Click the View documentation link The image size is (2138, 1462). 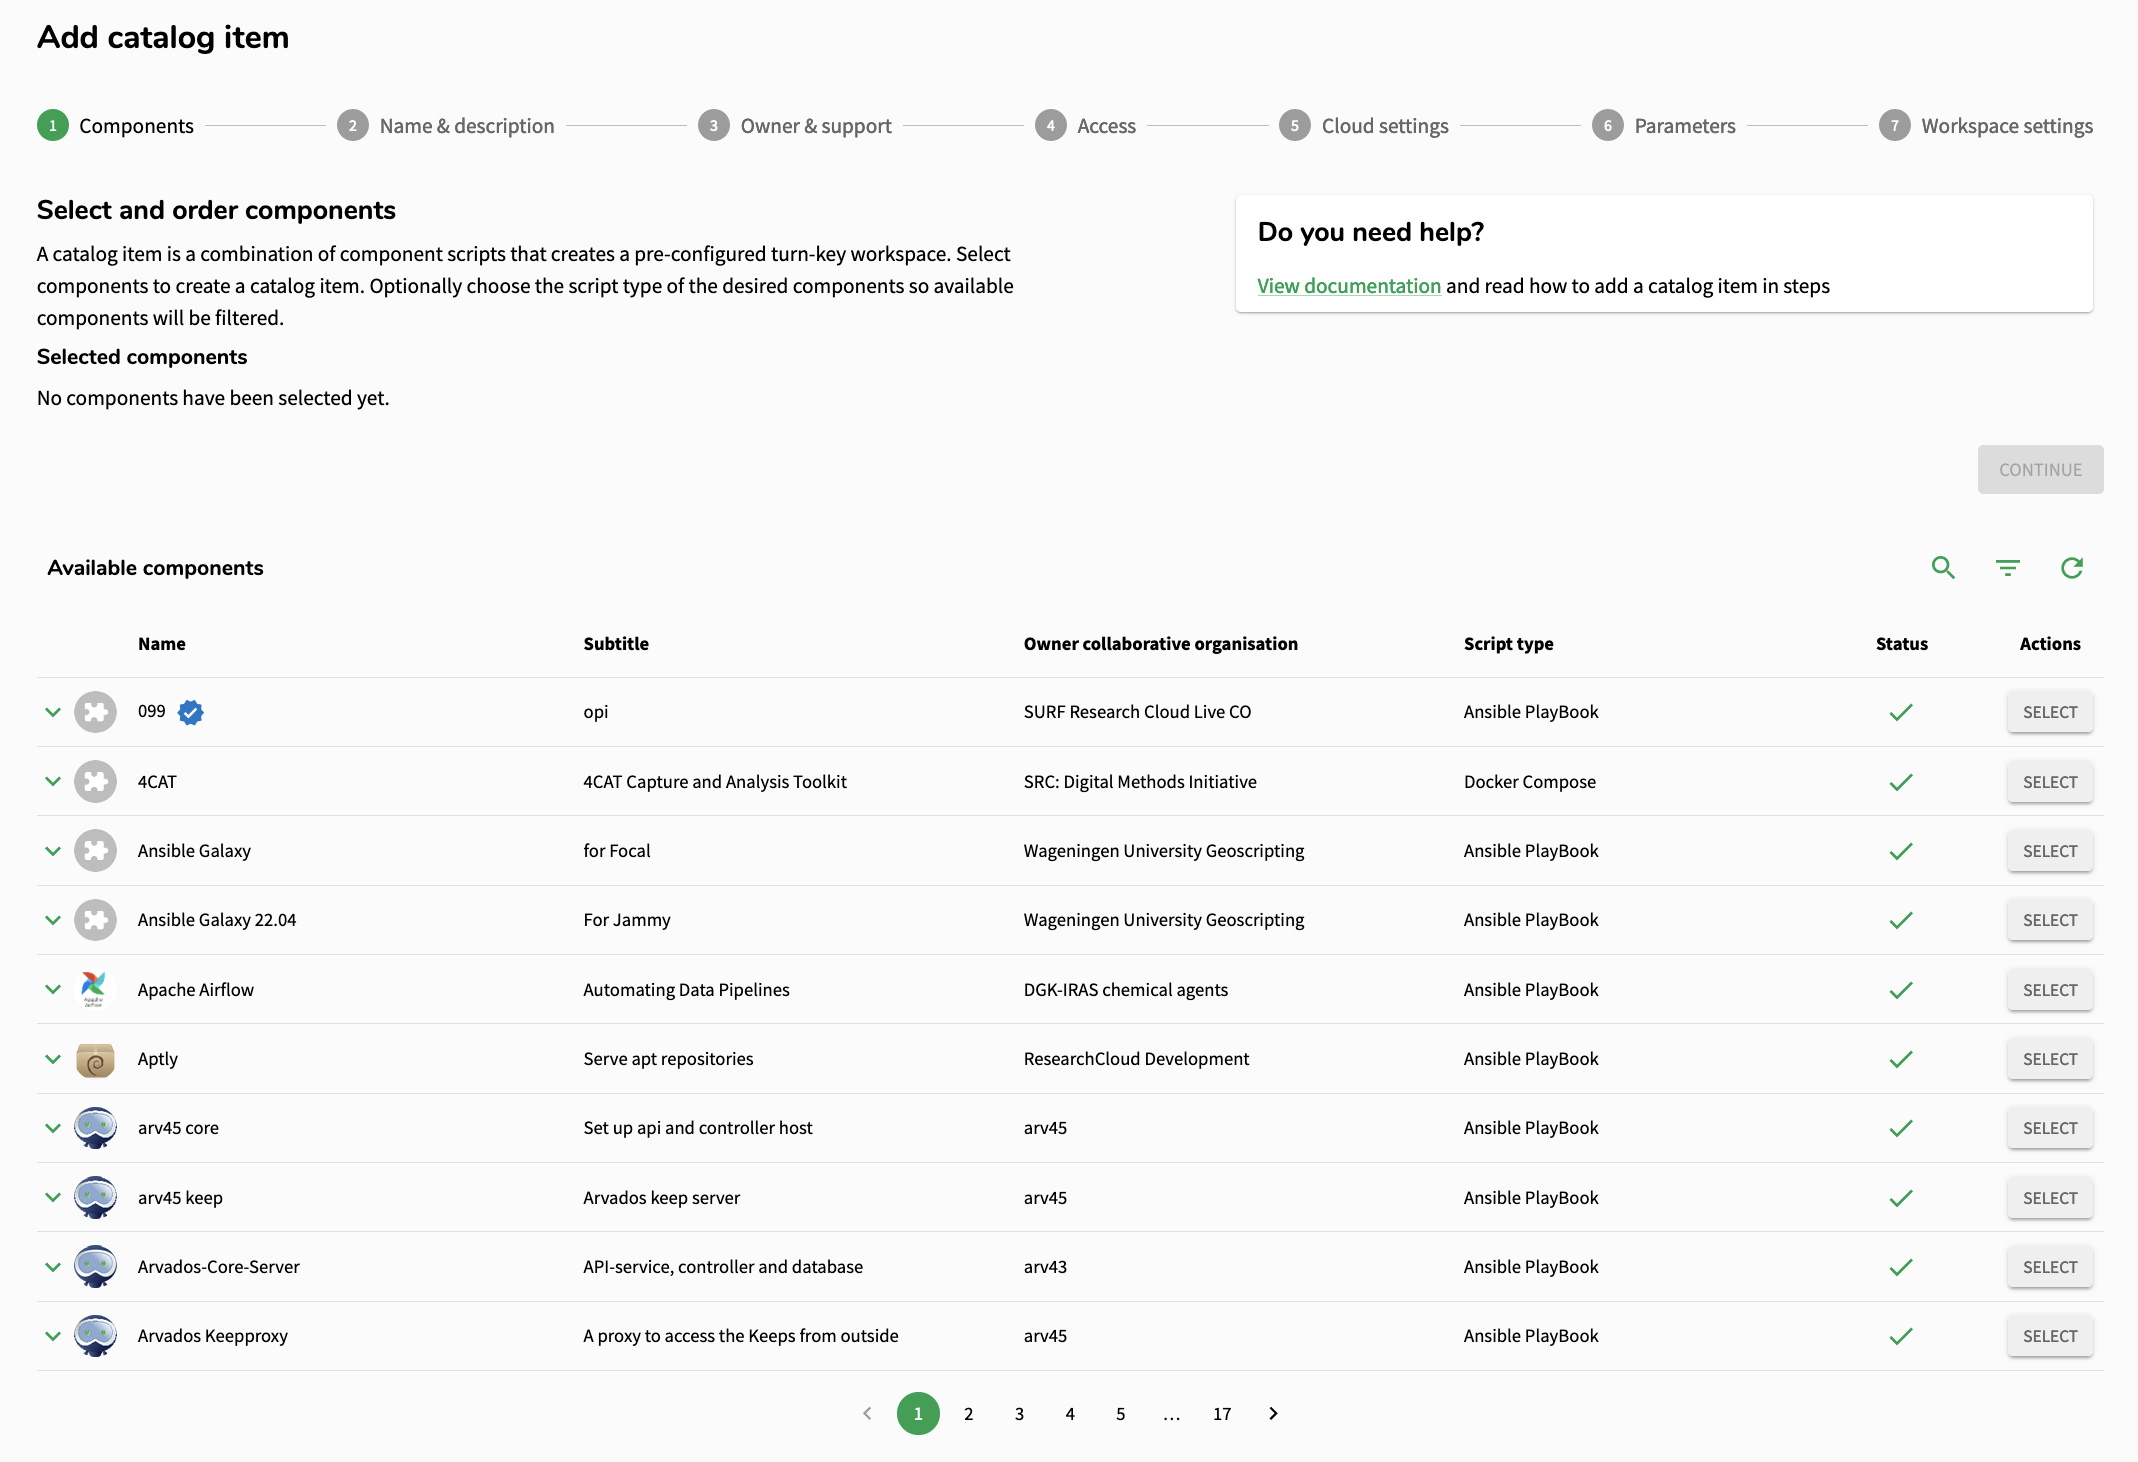1349,286
